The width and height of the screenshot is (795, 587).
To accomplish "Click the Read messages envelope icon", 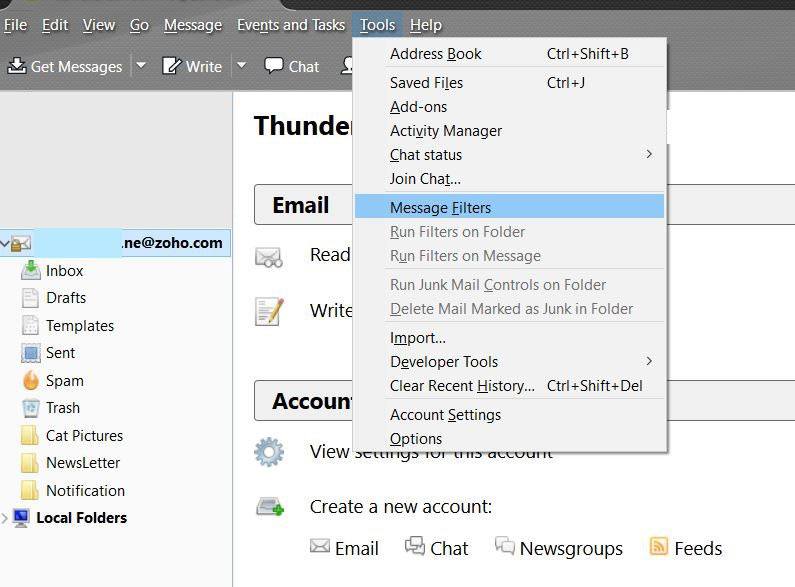I will click(269, 257).
